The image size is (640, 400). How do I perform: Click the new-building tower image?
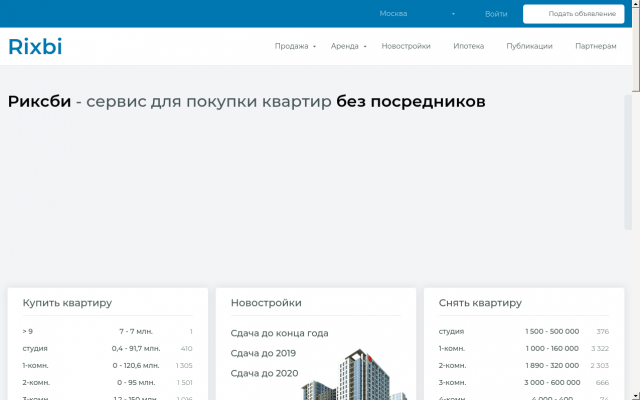tap(354, 375)
